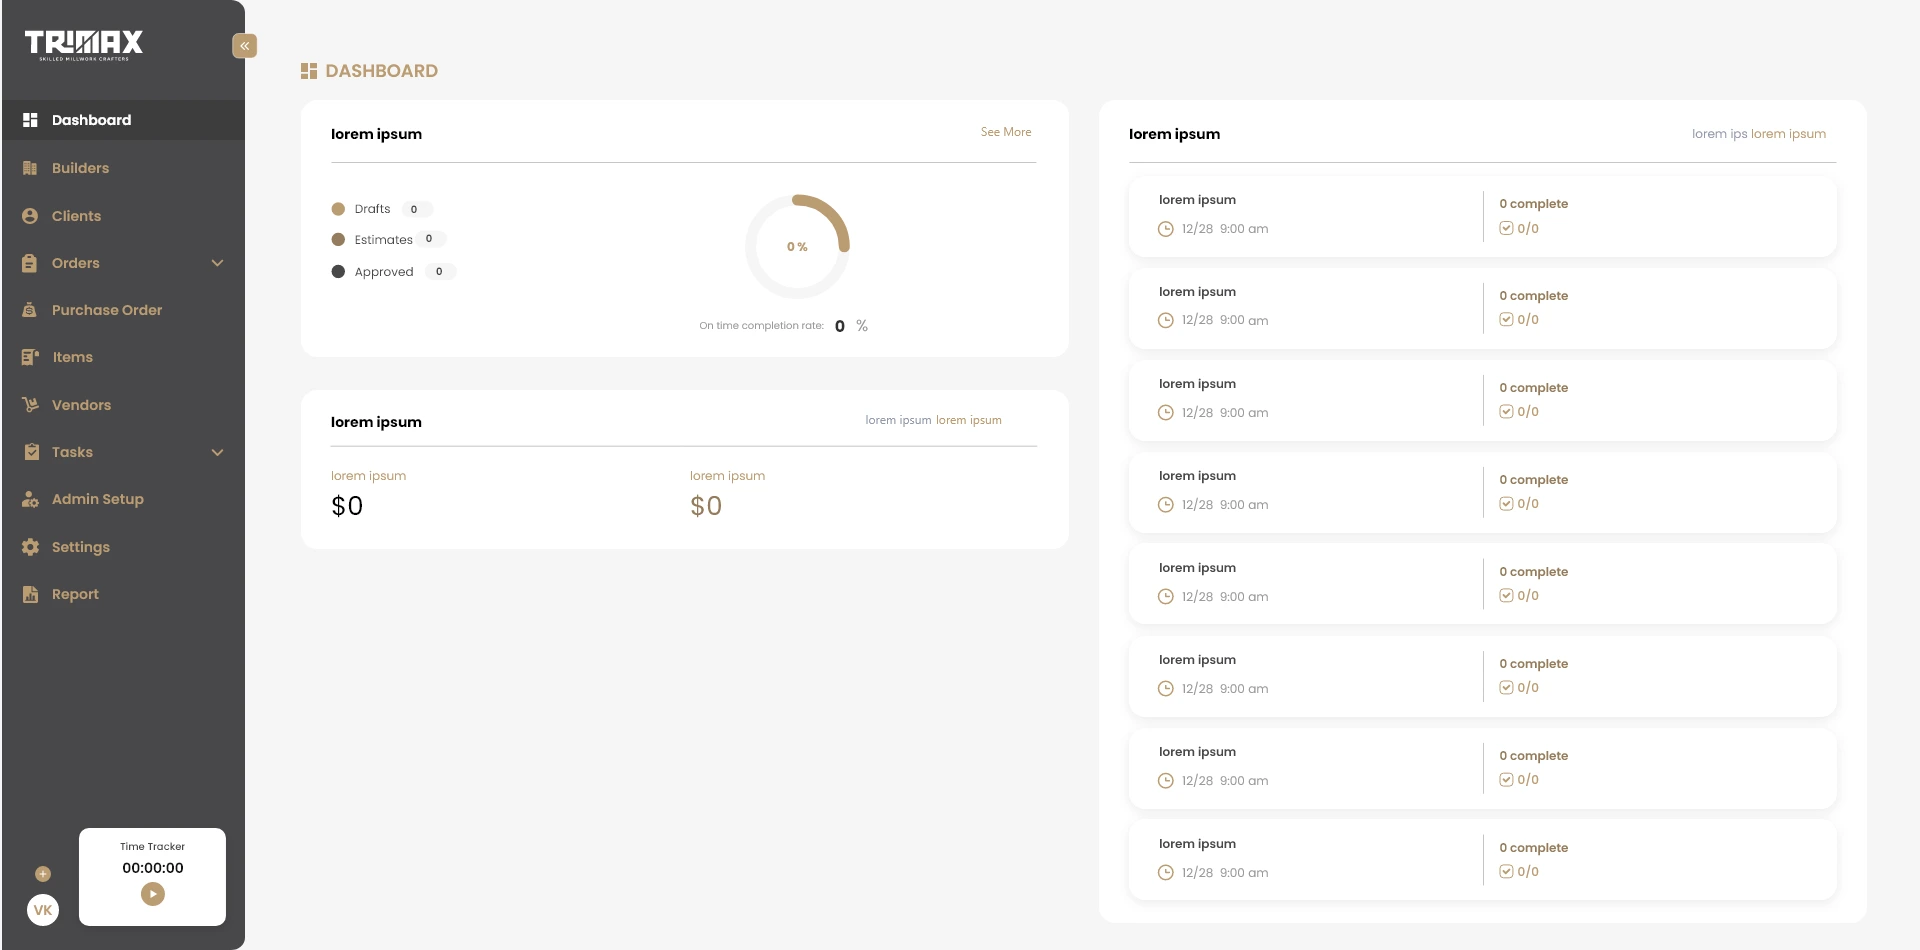Click the See More link

(x=1005, y=132)
